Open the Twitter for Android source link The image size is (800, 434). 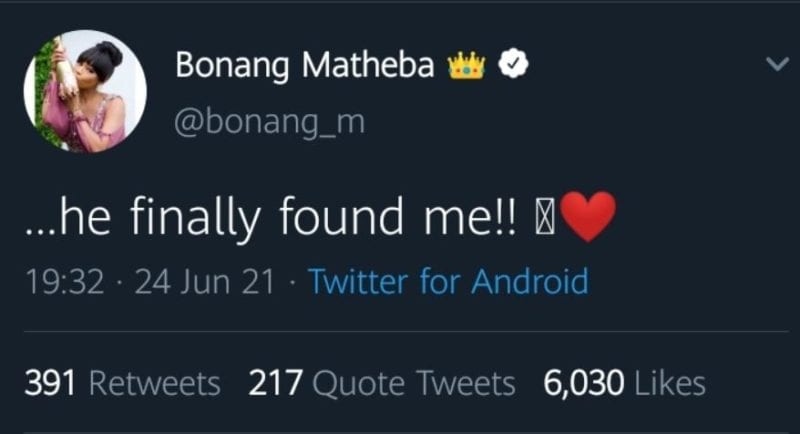[448, 282]
